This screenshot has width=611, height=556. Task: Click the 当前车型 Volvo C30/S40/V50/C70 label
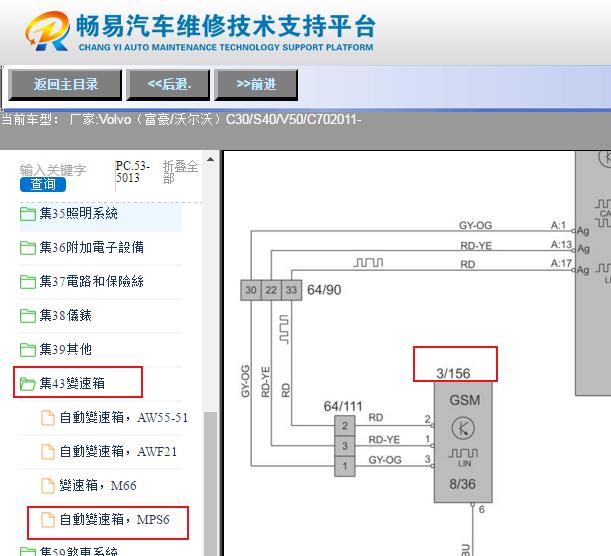click(x=181, y=119)
